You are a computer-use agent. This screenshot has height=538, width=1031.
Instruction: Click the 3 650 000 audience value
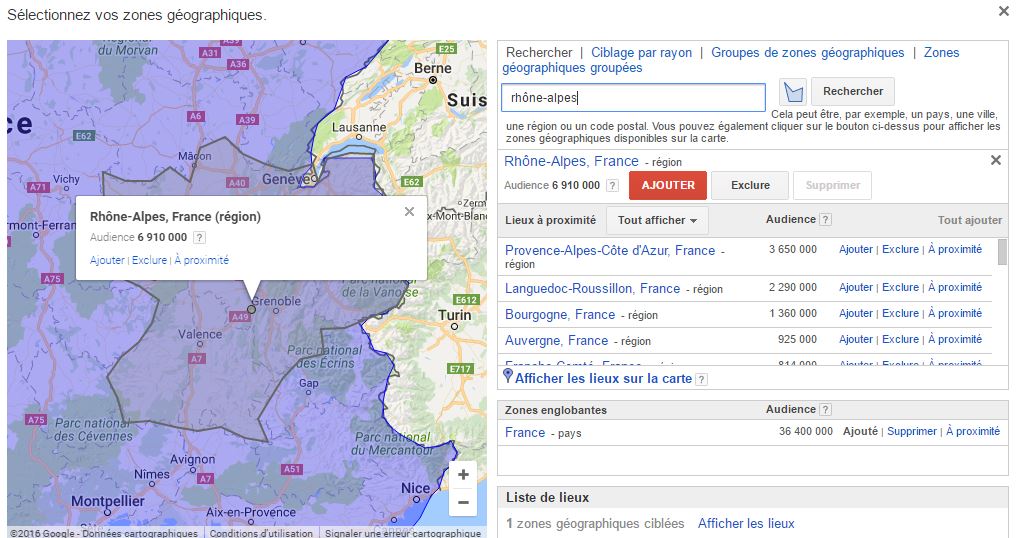(793, 249)
